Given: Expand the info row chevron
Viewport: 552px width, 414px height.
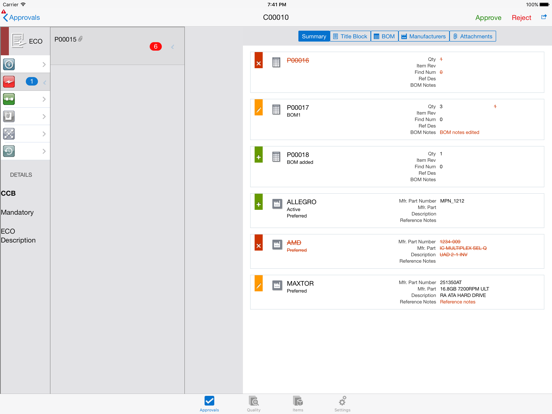Looking at the screenshot, I should pyautogui.click(x=44, y=64).
